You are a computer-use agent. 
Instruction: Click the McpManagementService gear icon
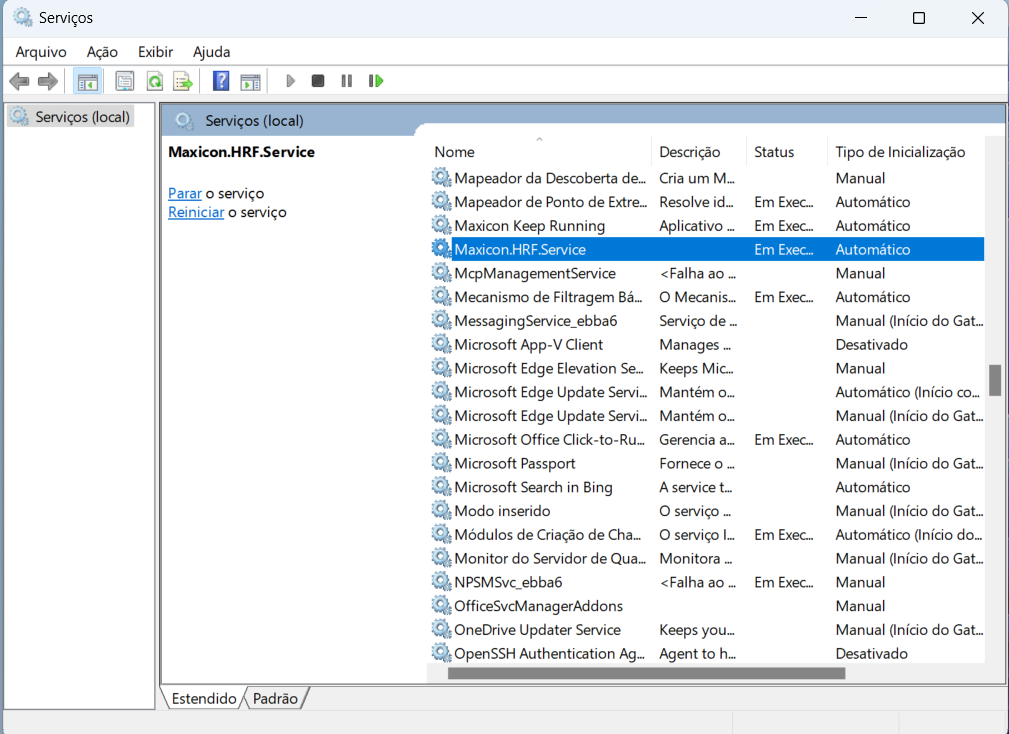(x=441, y=273)
